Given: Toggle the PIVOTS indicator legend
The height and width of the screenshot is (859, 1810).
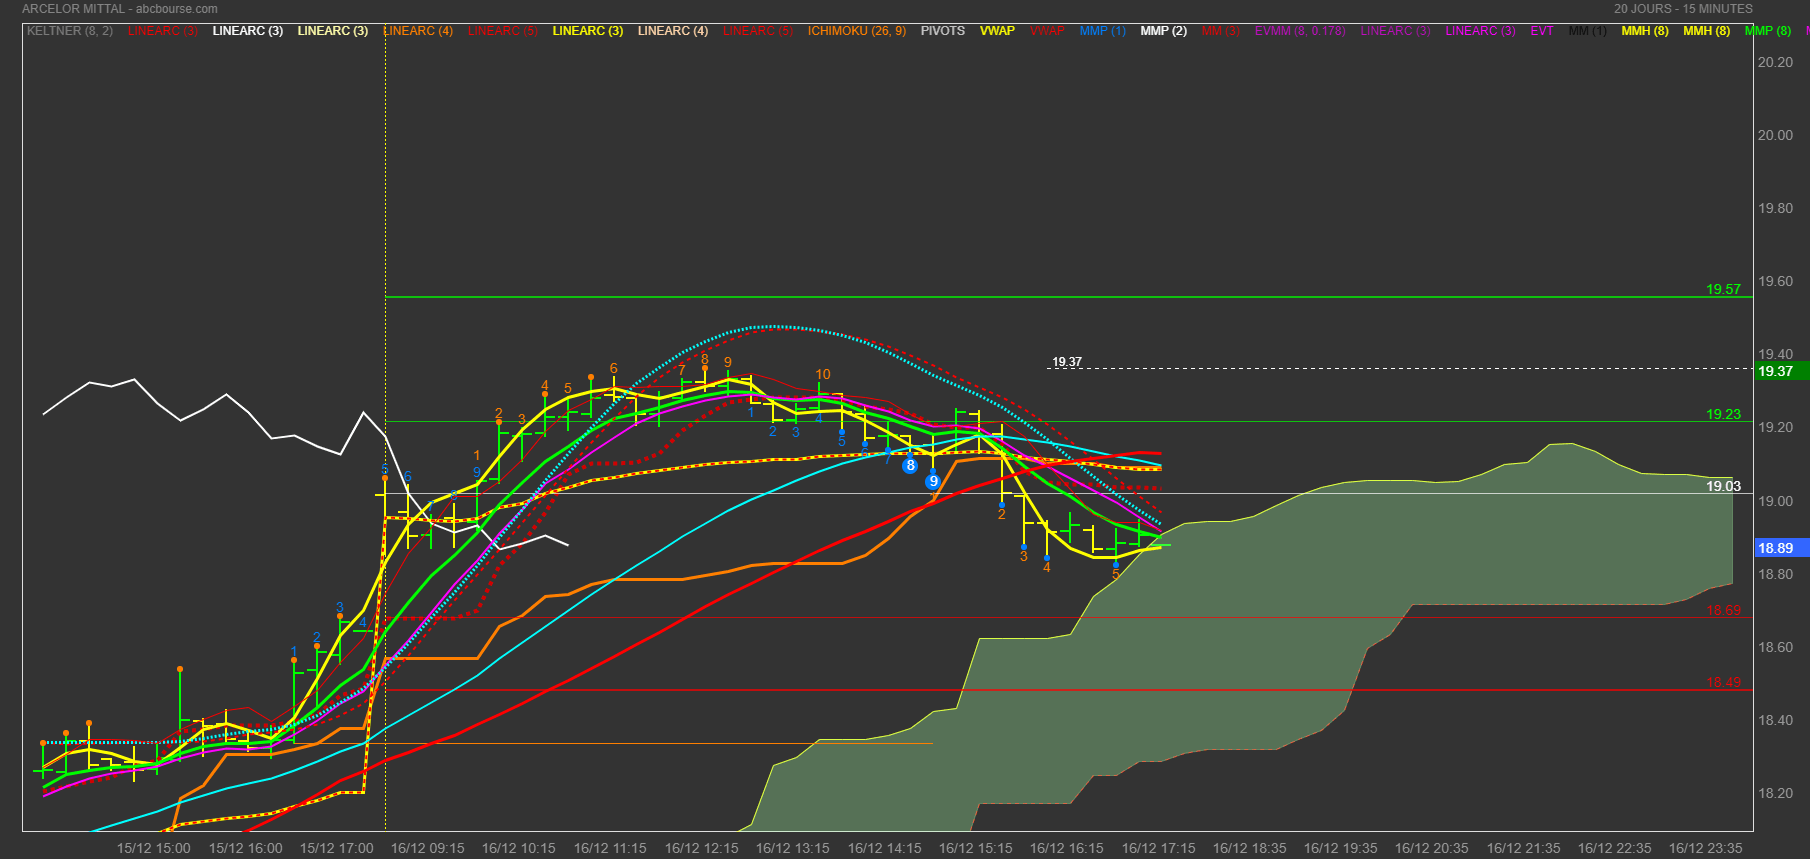Looking at the screenshot, I should pyautogui.click(x=942, y=31).
